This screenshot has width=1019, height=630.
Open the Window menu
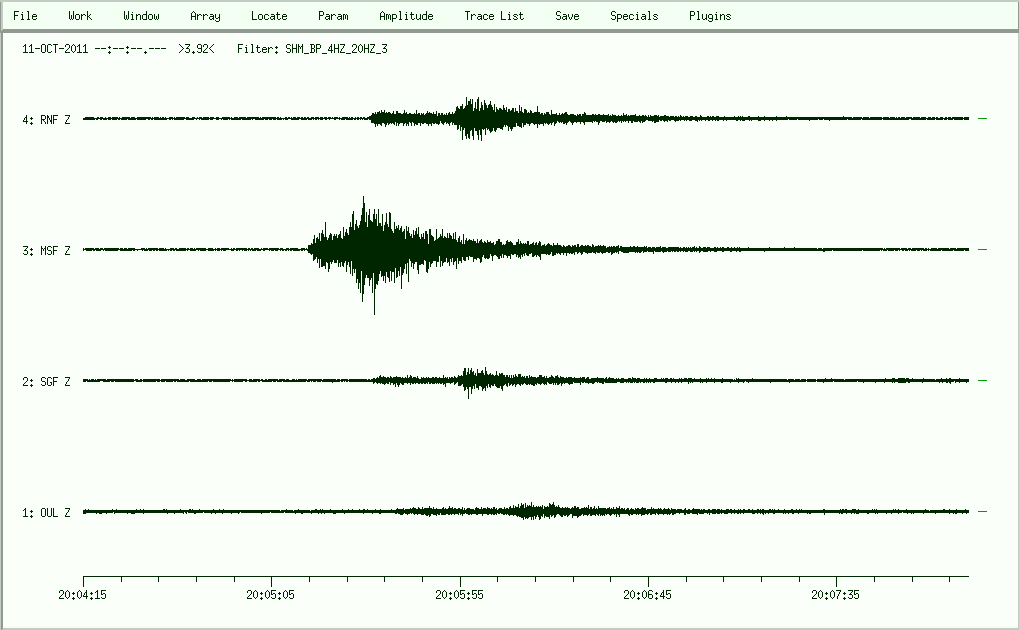coord(141,16)
